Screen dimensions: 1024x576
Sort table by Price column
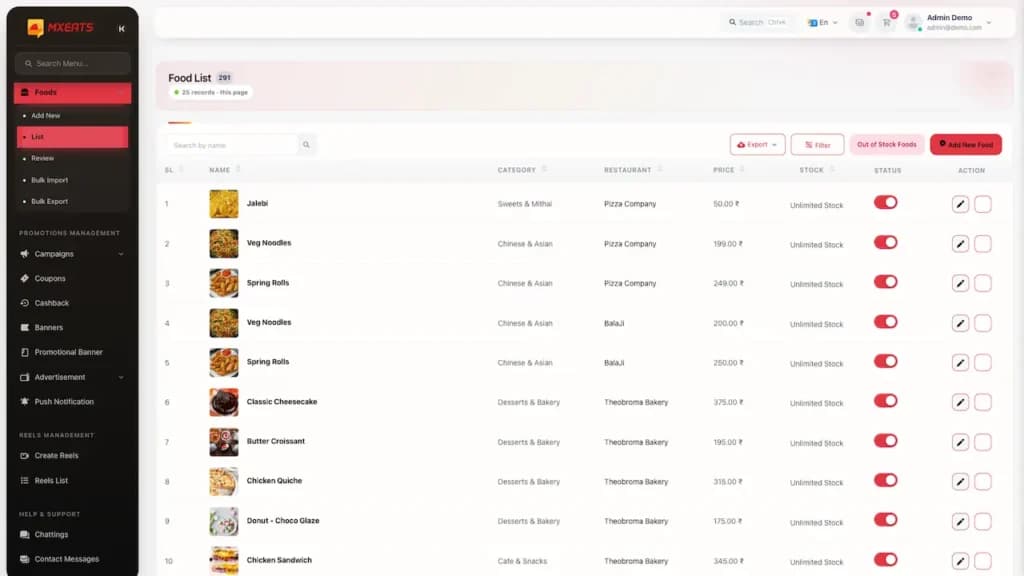coord(728,170)
